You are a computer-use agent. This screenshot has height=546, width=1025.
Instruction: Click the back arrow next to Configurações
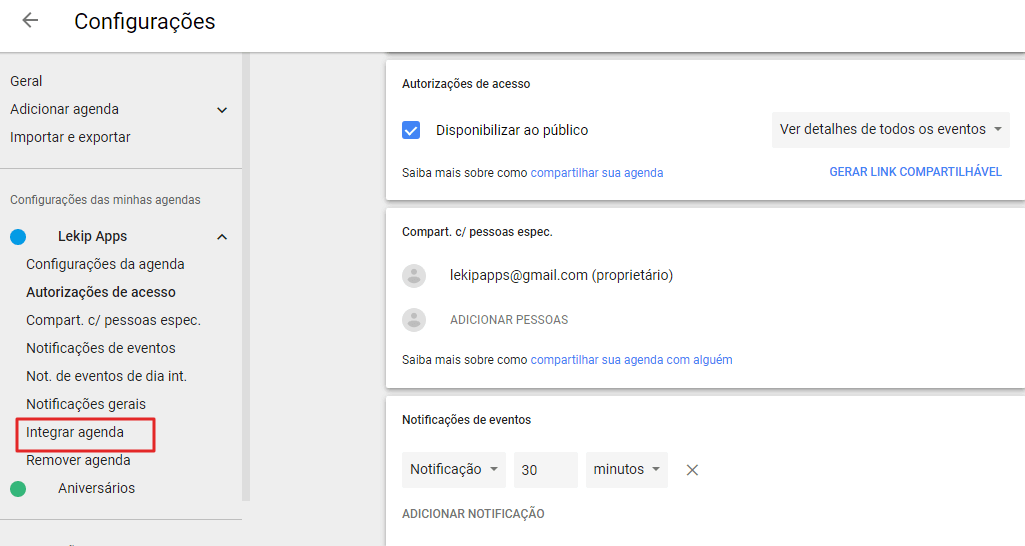click(x=30, y=21)
